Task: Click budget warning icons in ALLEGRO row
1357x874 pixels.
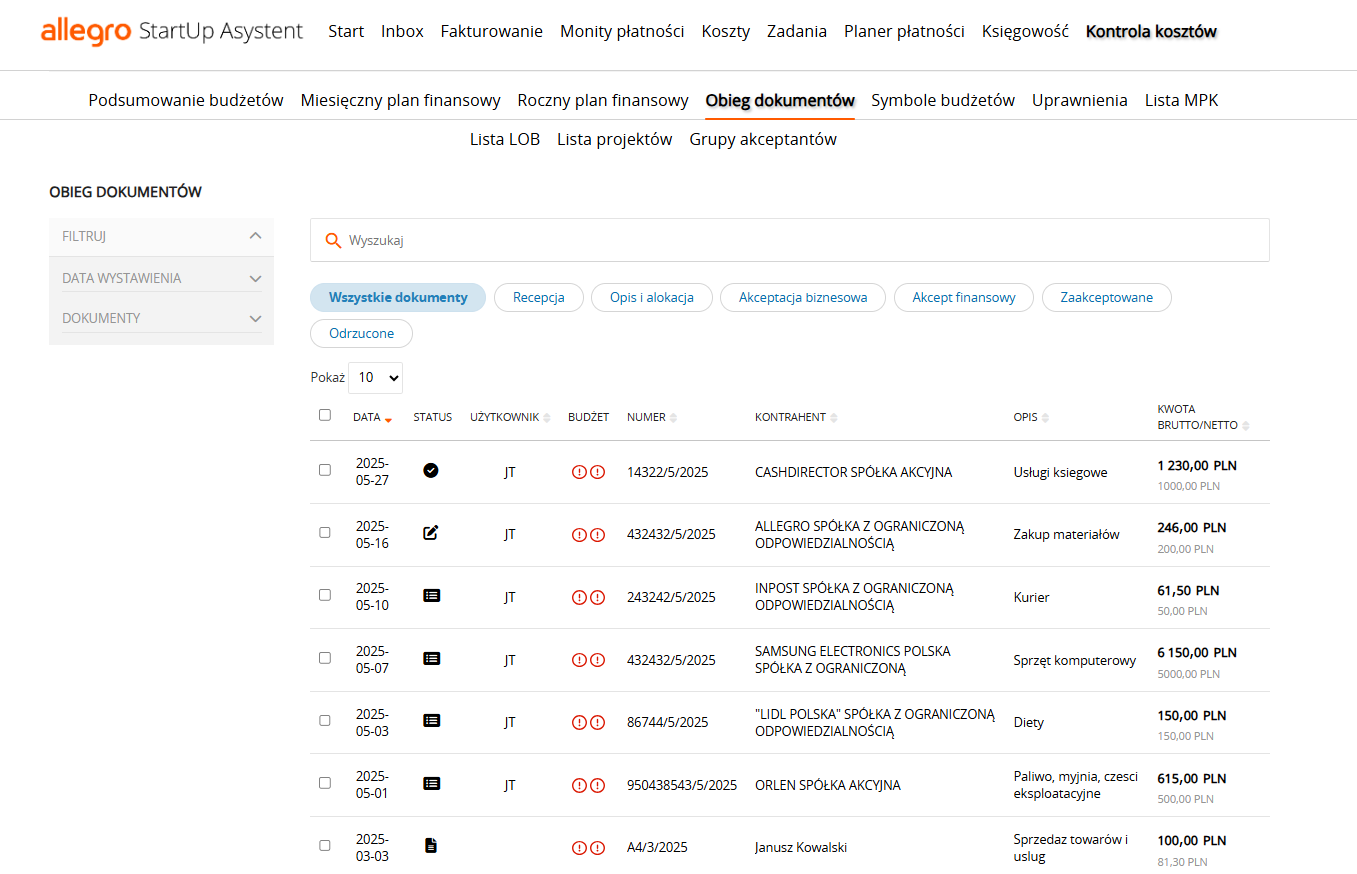Action: tap(588, 535)
